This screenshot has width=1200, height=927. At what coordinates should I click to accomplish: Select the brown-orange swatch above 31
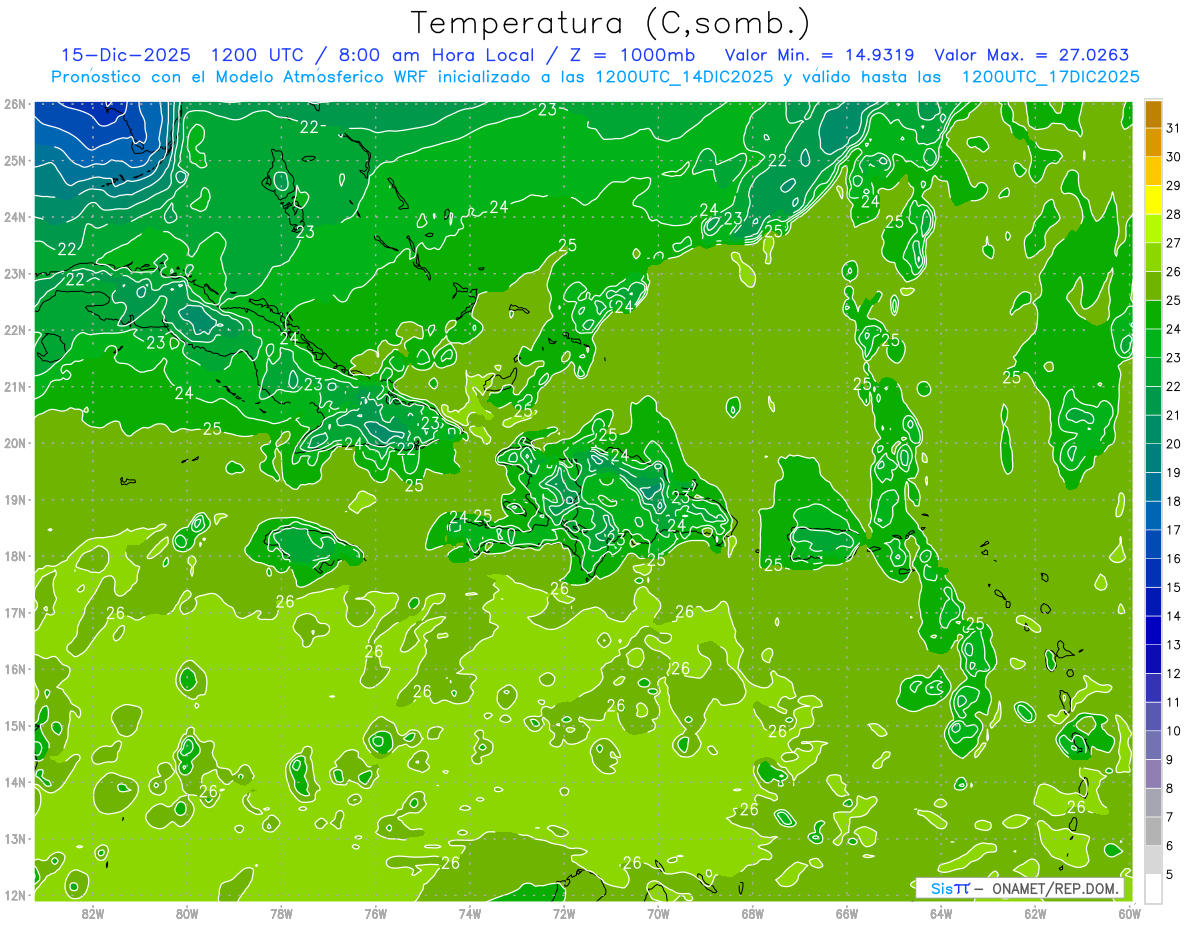coord(1153,114)
